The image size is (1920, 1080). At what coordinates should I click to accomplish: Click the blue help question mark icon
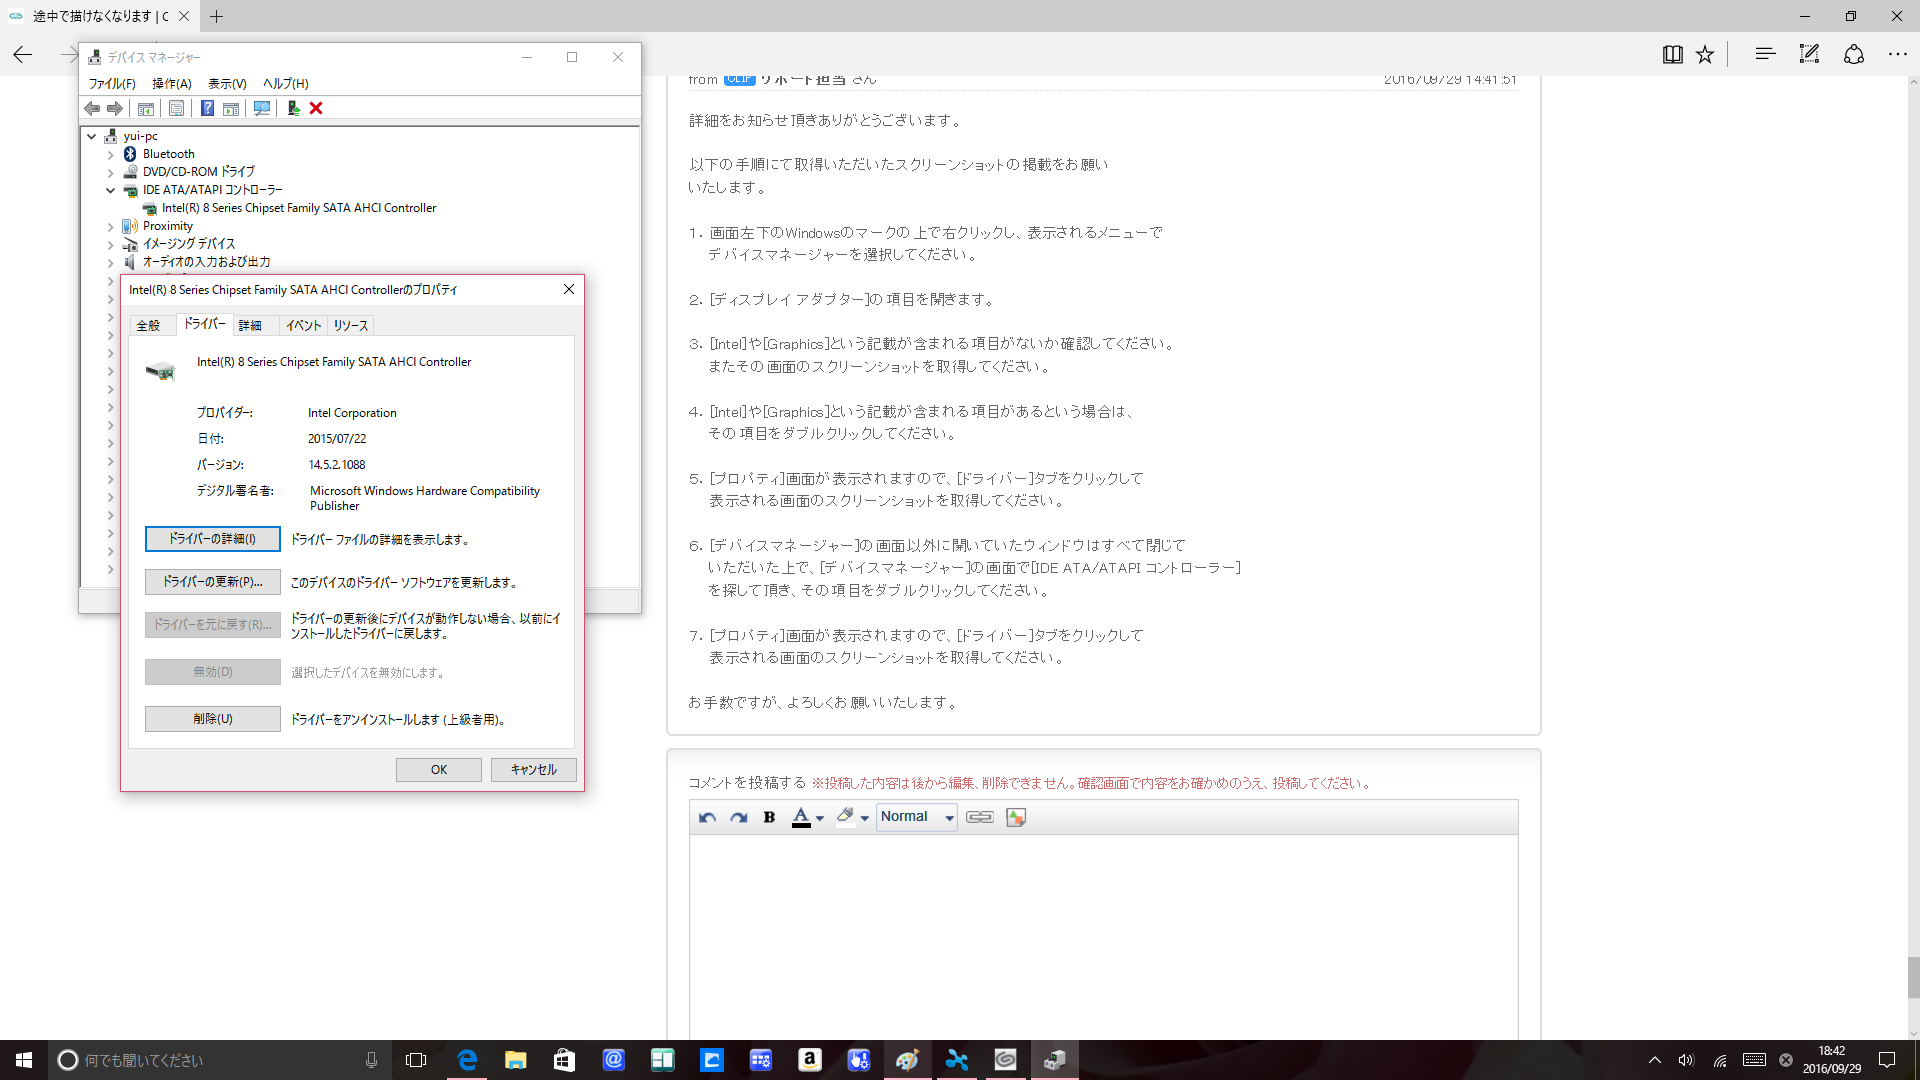pos(207,108)
